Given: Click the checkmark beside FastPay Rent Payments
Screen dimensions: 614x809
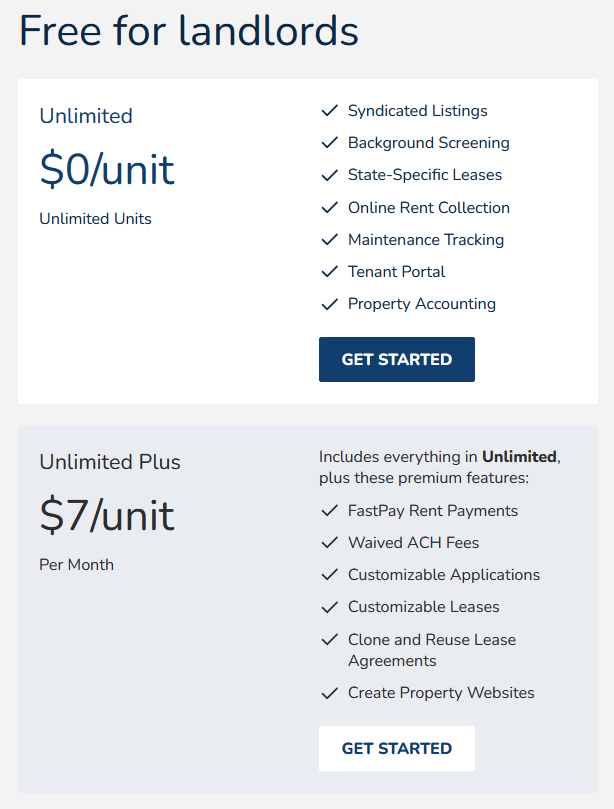Looking at the screenshot, I should click(329, 511).
